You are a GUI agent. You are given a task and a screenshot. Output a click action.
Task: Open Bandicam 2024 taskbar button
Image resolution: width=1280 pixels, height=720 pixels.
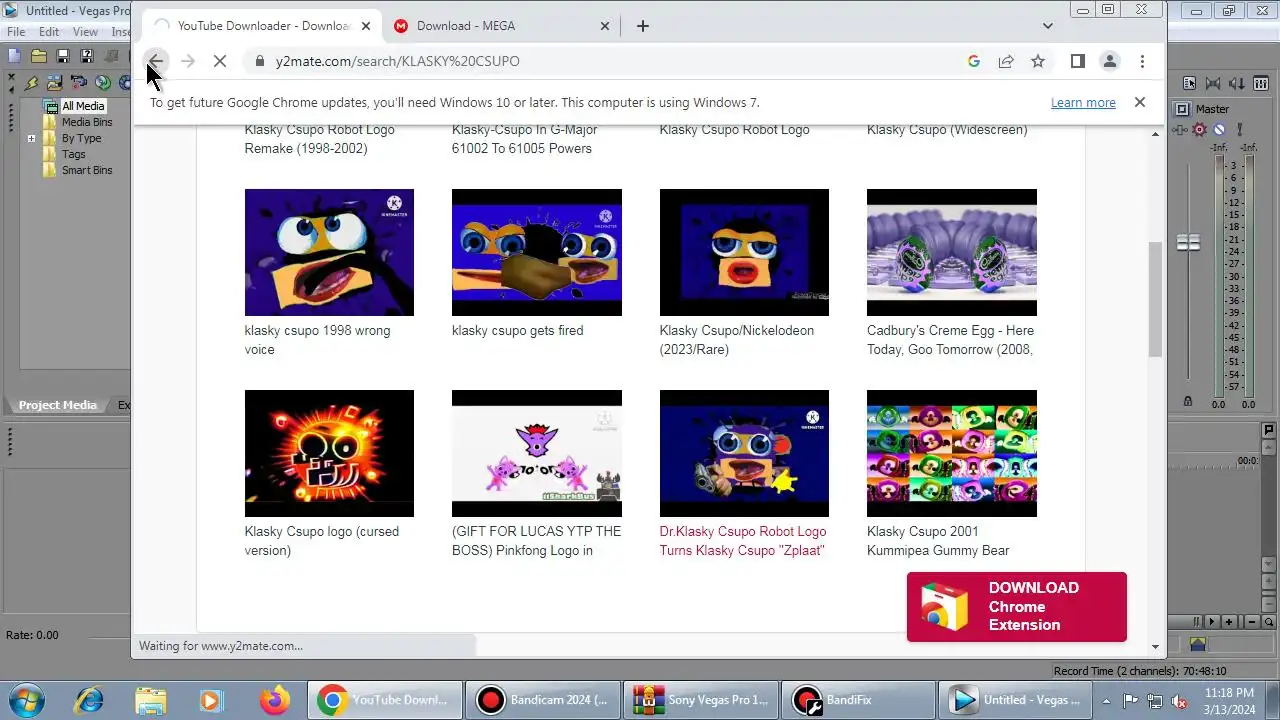tap(546, 700)
